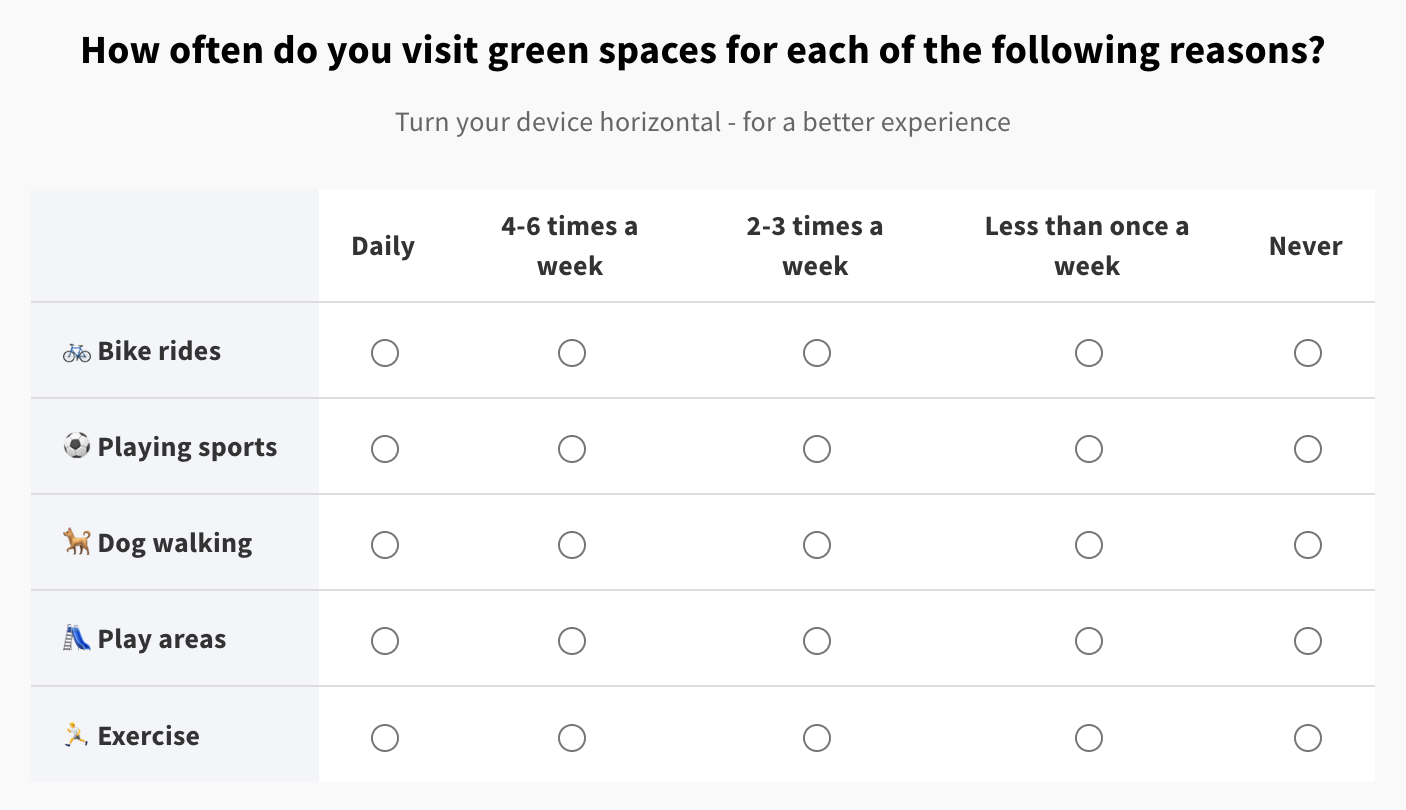Mark Playing sports as Less than once a week
The height and width of the screenshot is (810, 1406).
pos(1089,449)
